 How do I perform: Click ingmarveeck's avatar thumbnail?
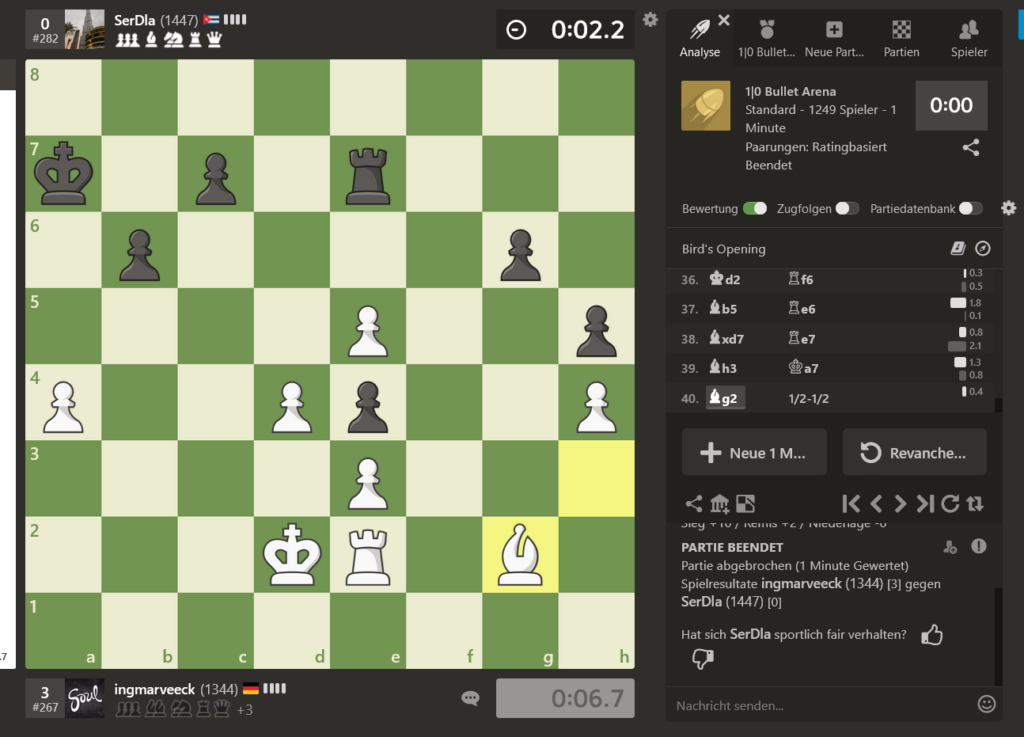pos(84,698)
